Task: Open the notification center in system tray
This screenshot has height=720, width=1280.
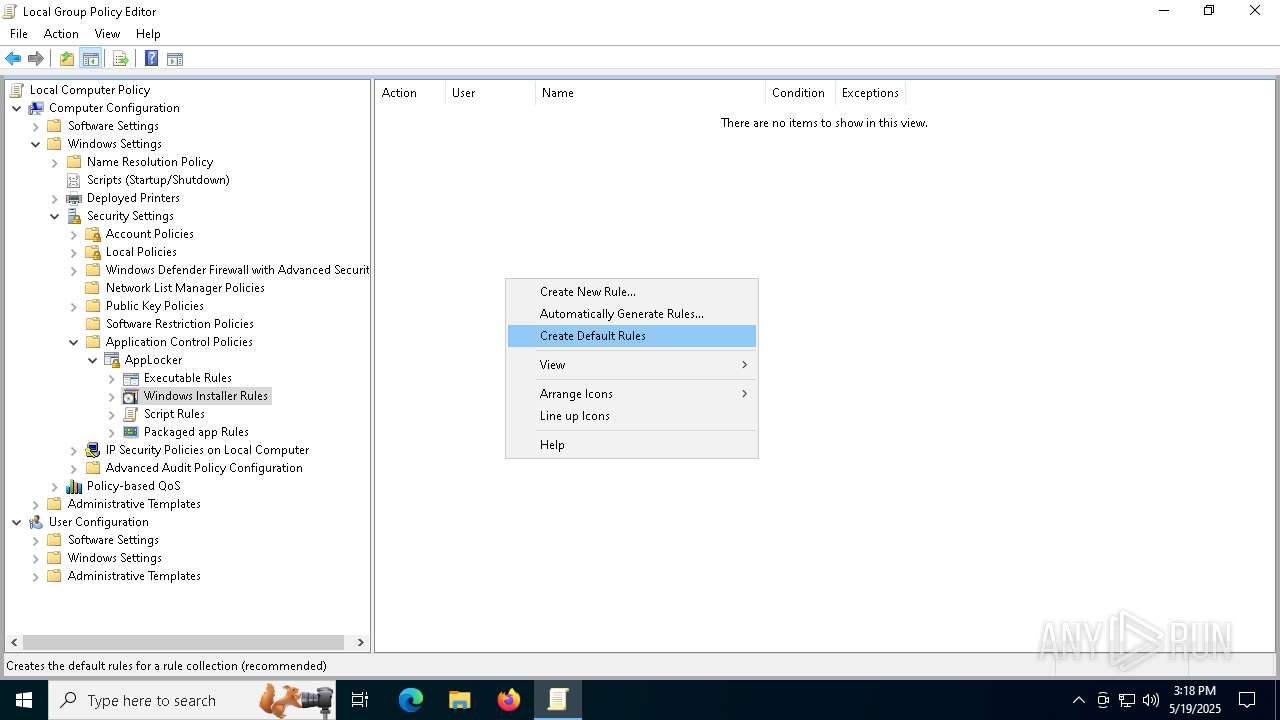Action: click(1247, 700)
